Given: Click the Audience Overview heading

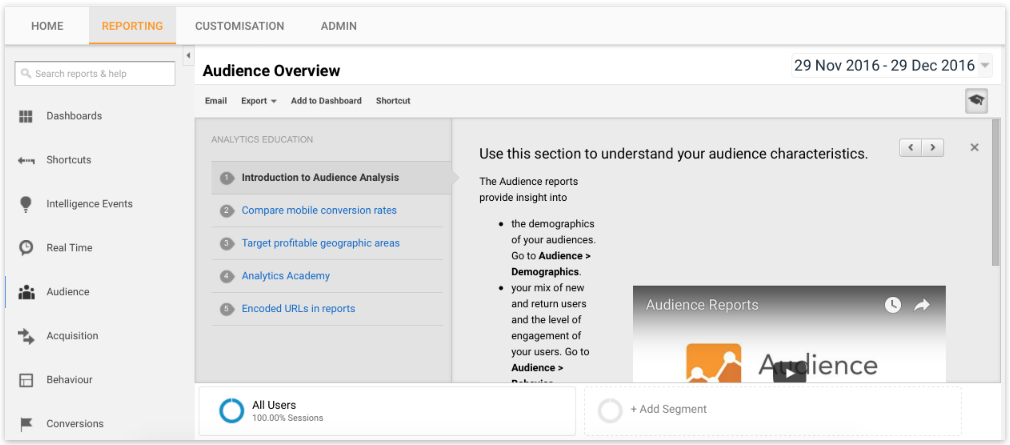Looking at the screenshot, I should pos(271,71).
